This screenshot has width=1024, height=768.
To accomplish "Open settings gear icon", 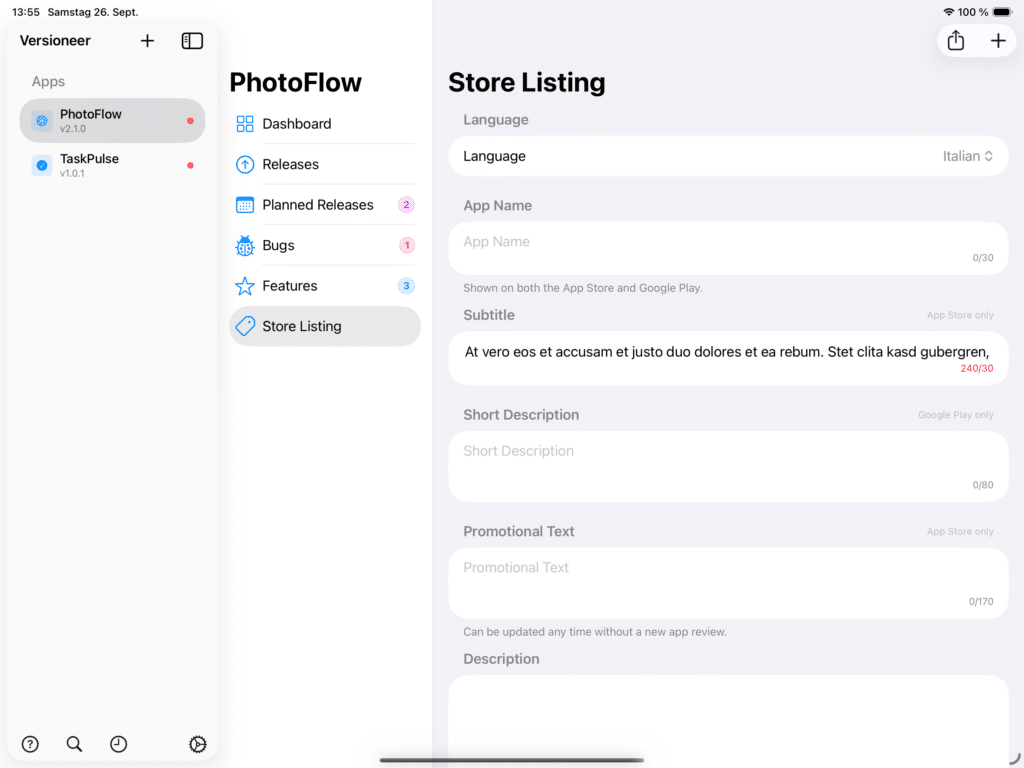I will pos(197,744).
